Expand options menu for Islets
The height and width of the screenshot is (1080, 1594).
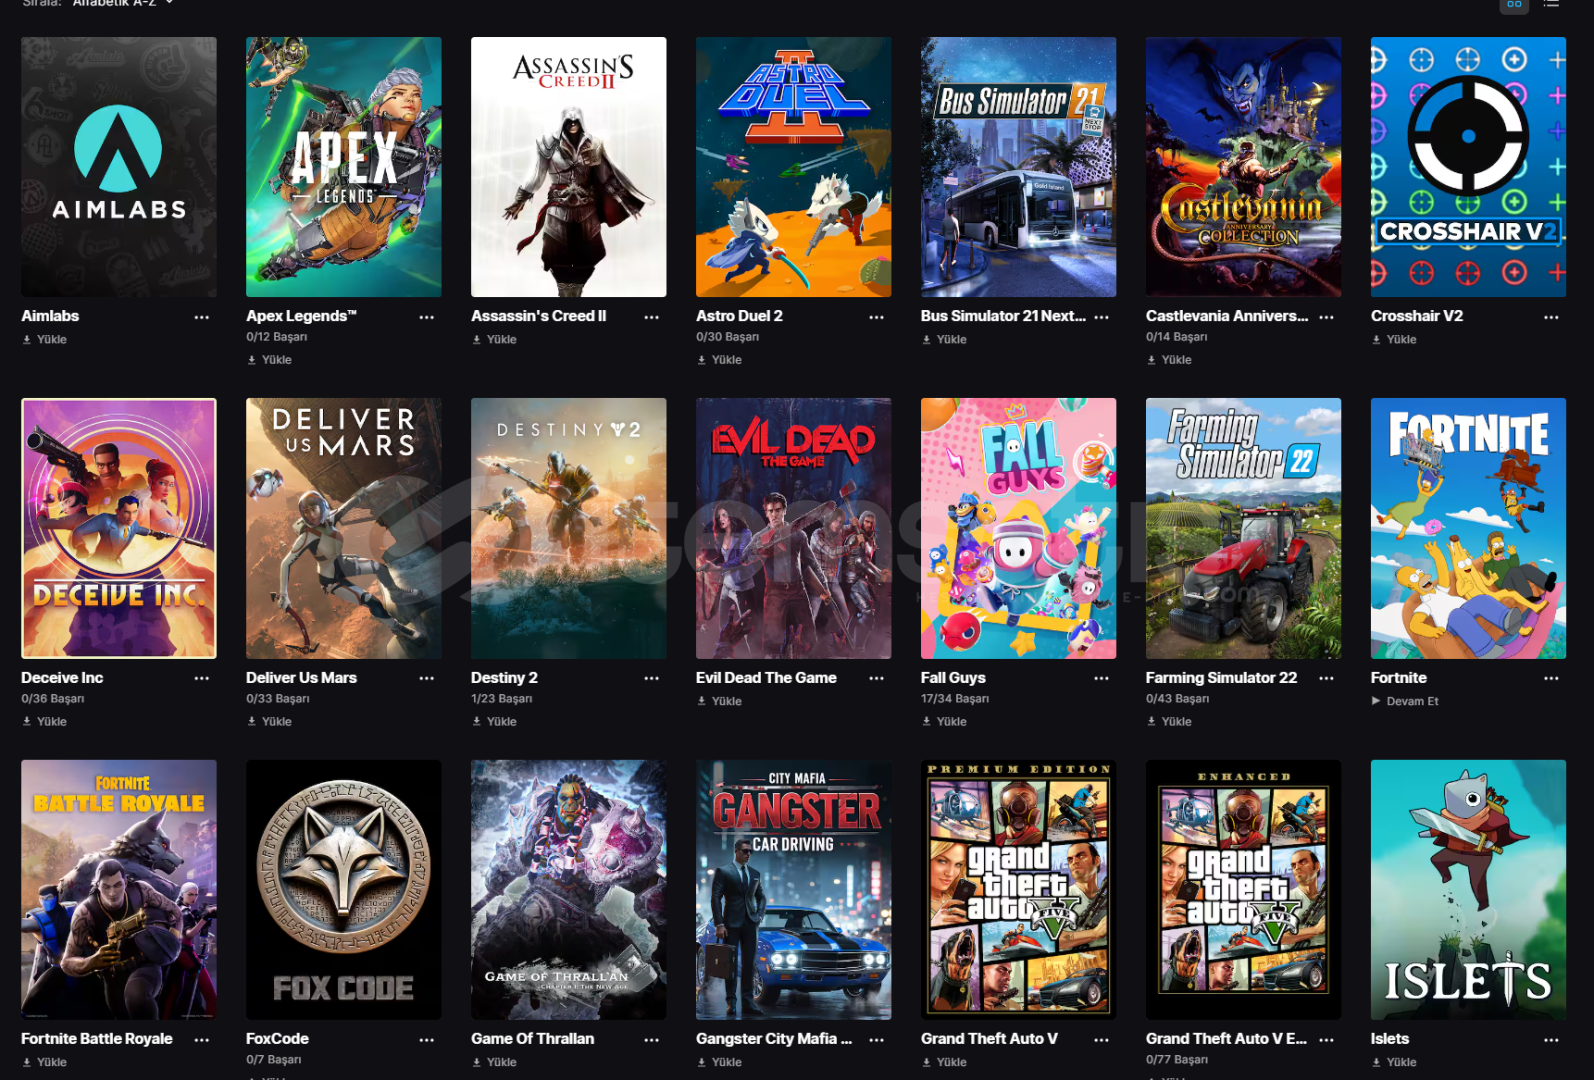tap(1551, 1040)
